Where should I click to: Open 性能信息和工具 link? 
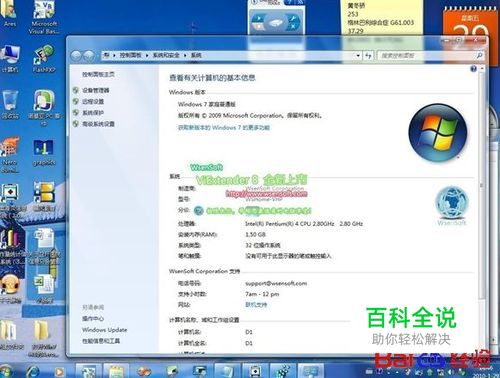coord(101,341)
